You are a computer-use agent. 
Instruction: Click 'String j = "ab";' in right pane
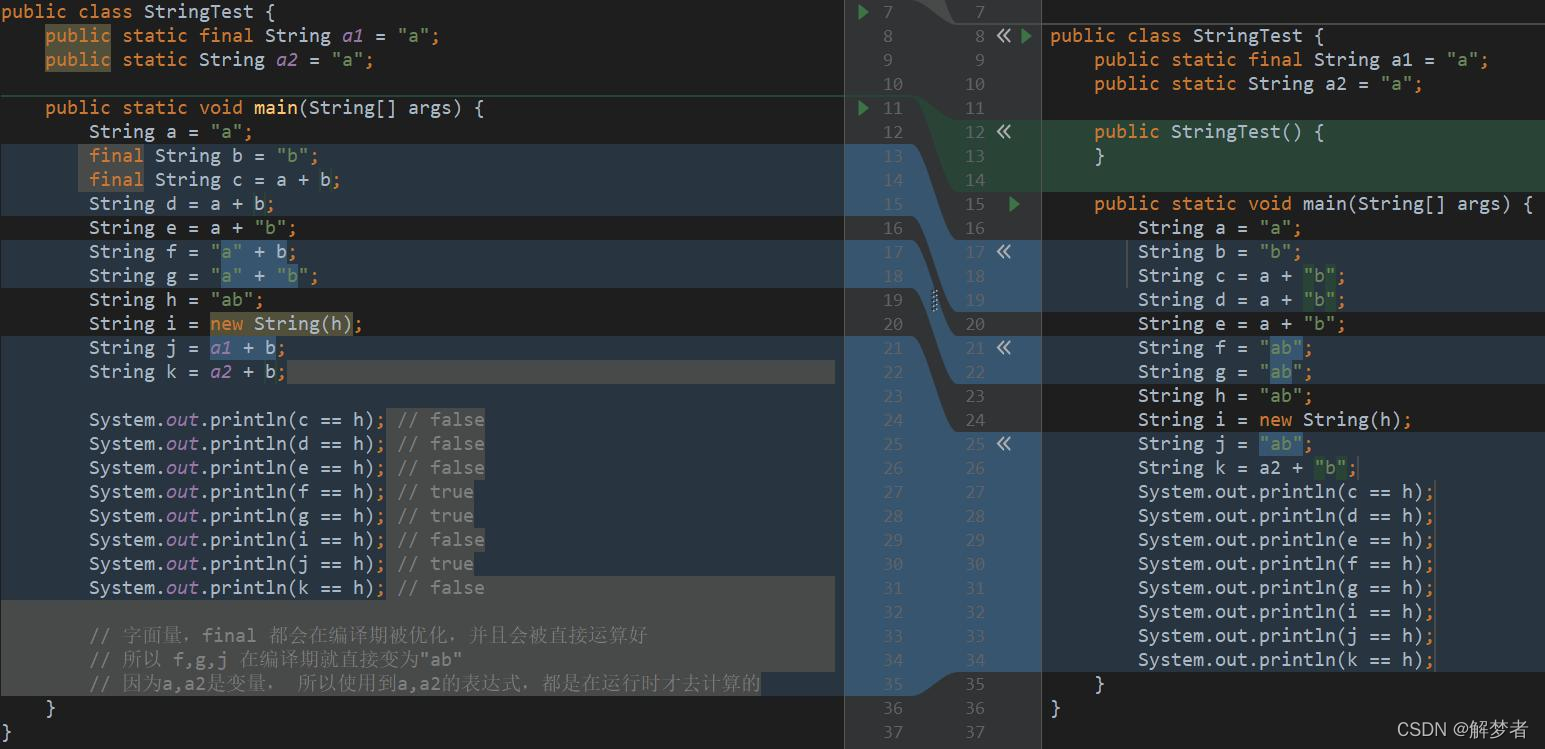click(x=1225, y=444)
